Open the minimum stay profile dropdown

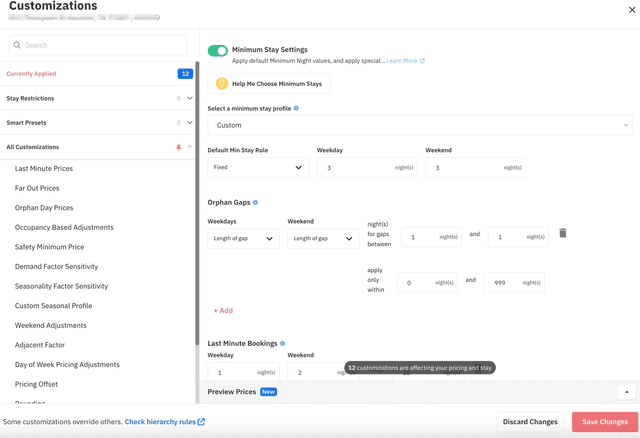pyautogui.click(x=419, y=125)
